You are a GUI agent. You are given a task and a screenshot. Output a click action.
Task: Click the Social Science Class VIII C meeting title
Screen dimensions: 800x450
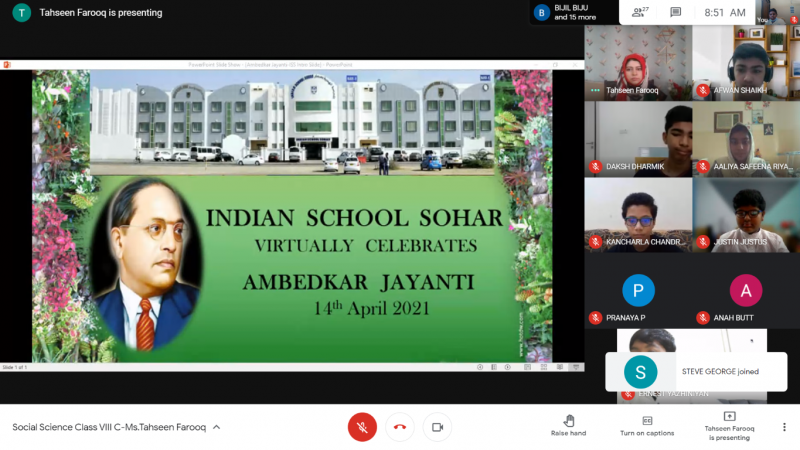coord(109,427)
